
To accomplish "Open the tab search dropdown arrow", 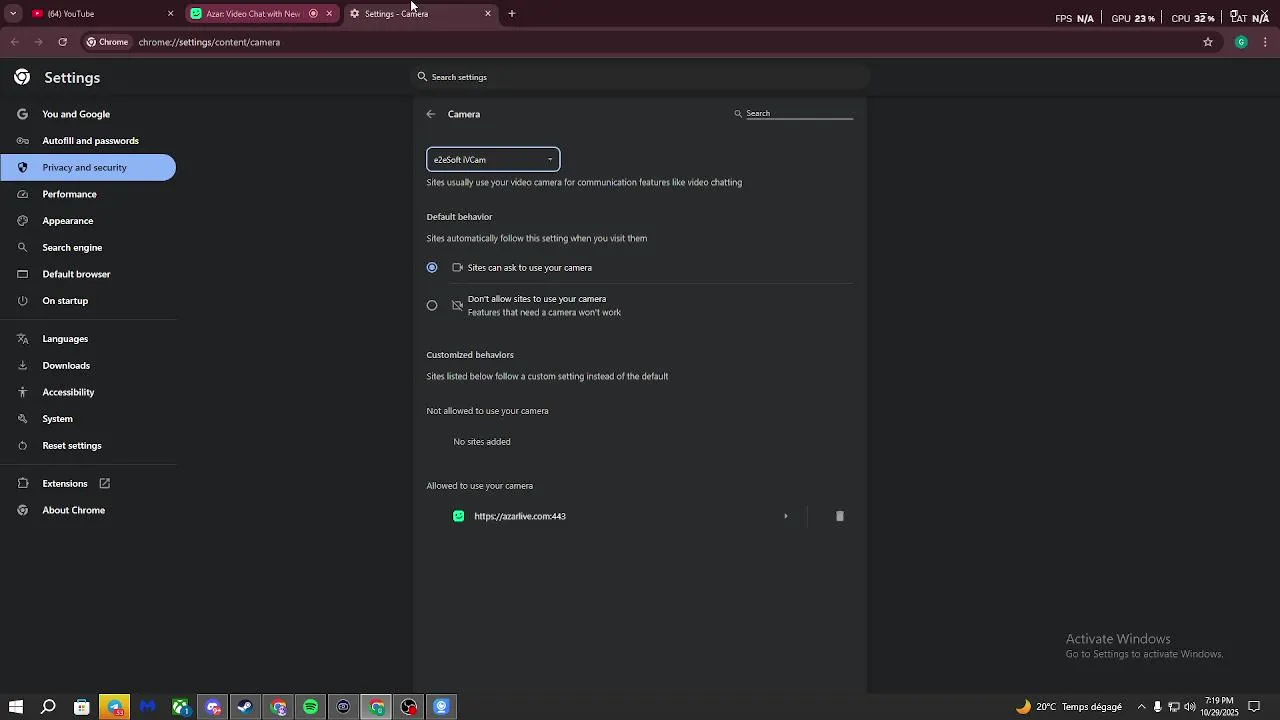I will click(13, 14).
